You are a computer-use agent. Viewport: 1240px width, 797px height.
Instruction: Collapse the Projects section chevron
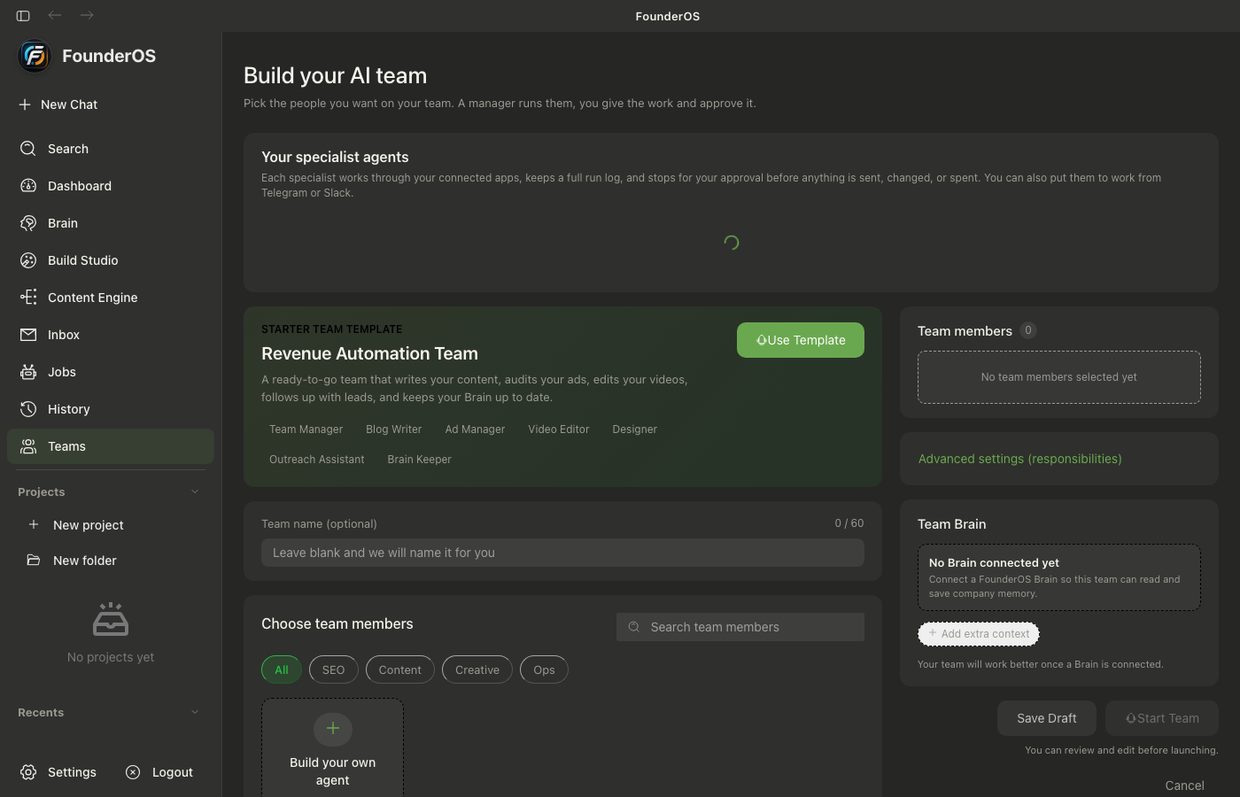(195, 492)
